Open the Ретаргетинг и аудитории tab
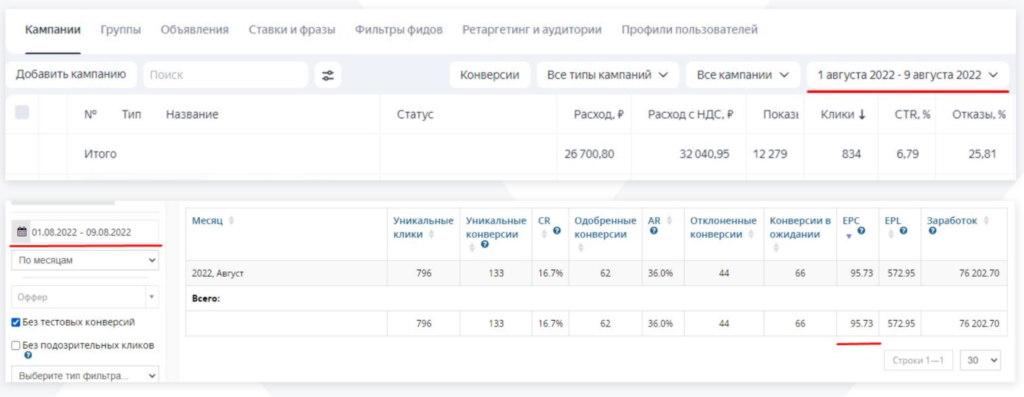This screenshot has width=1024, height=397. pos(532,29)
